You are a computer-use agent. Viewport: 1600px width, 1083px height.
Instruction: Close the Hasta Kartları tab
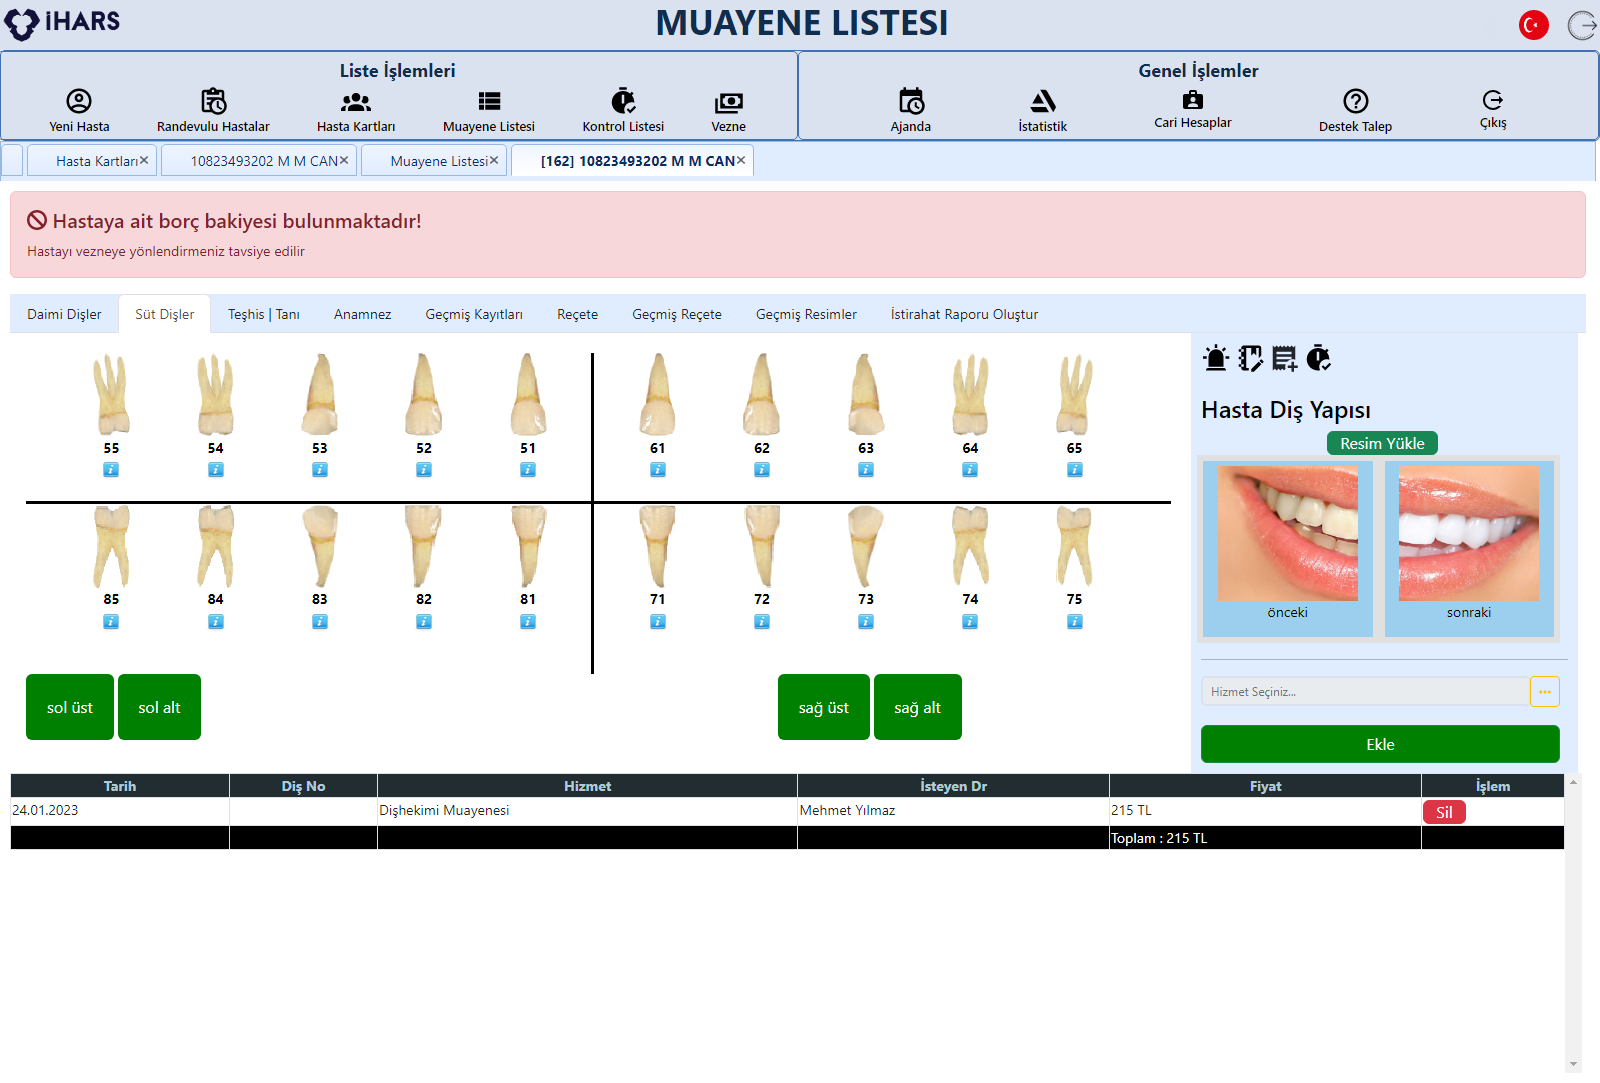point(144,160)
